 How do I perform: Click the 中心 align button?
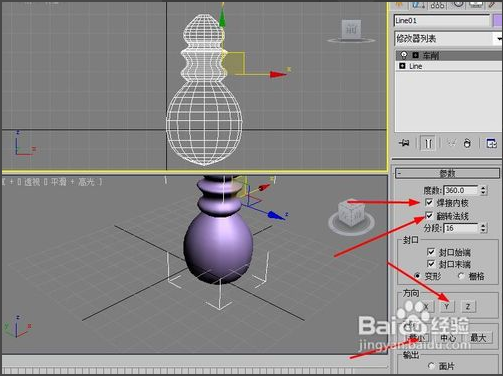[448, 338]
